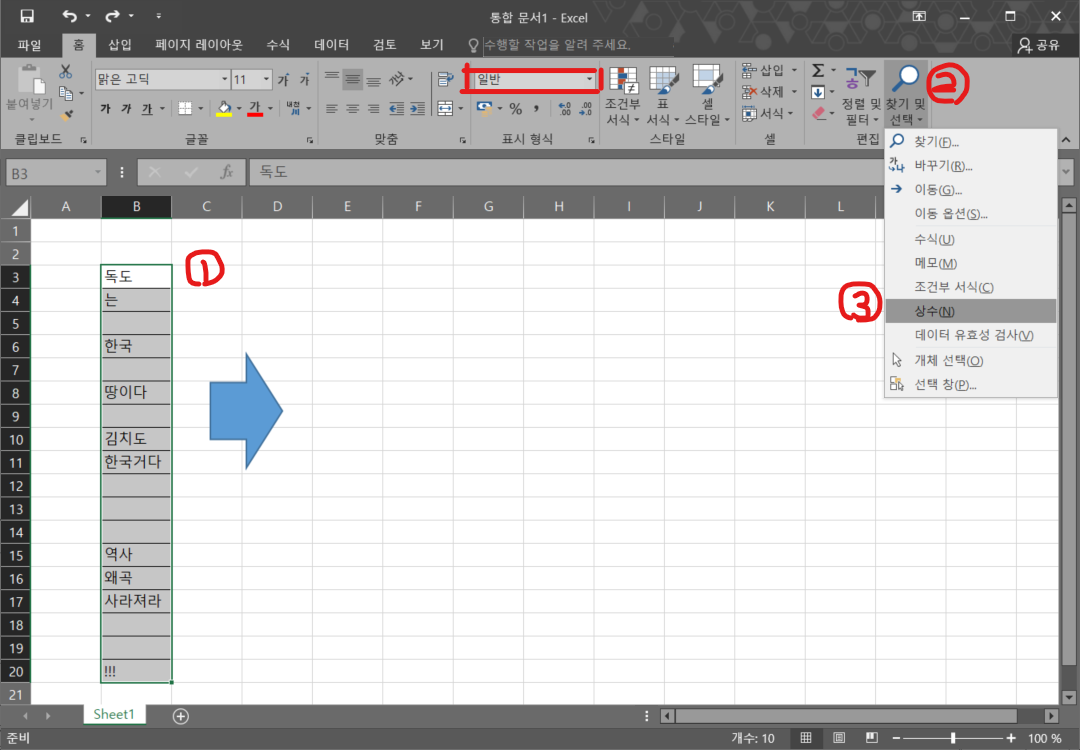Toggle Underline (가) formatting
1080x750 pixels.
(x=147, y=109)
